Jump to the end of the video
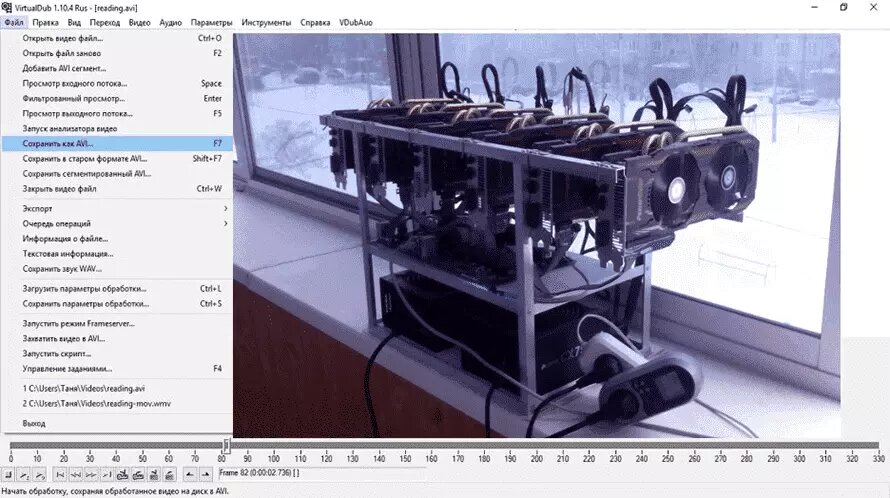This screenshot has height=498, width=890. (107, 474)
